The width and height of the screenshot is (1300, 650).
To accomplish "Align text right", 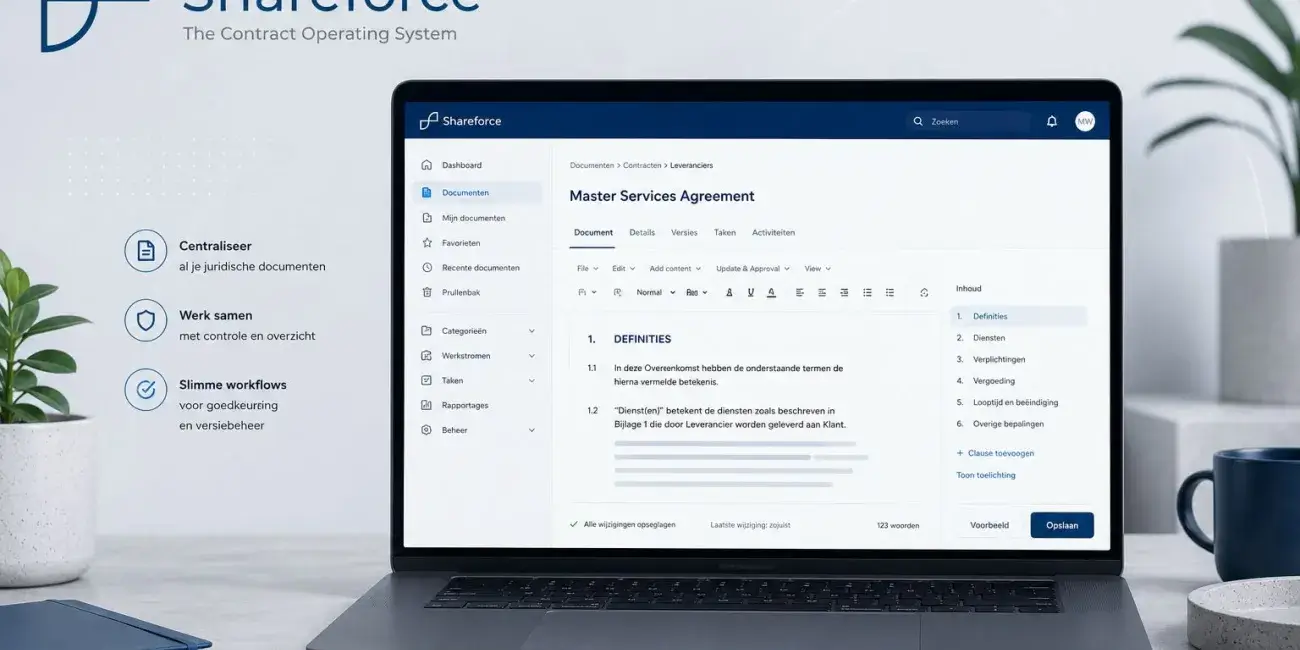I will (844, 292).
